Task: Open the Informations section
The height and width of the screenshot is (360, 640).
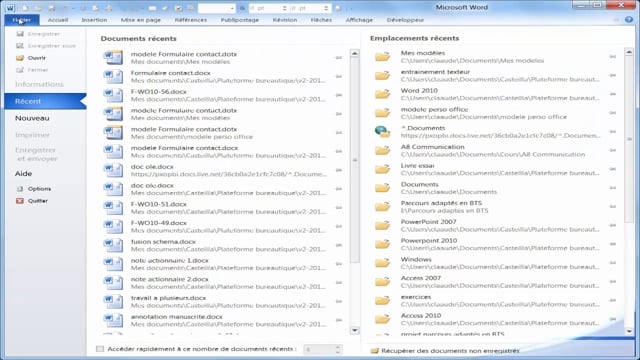Action: 39,84
